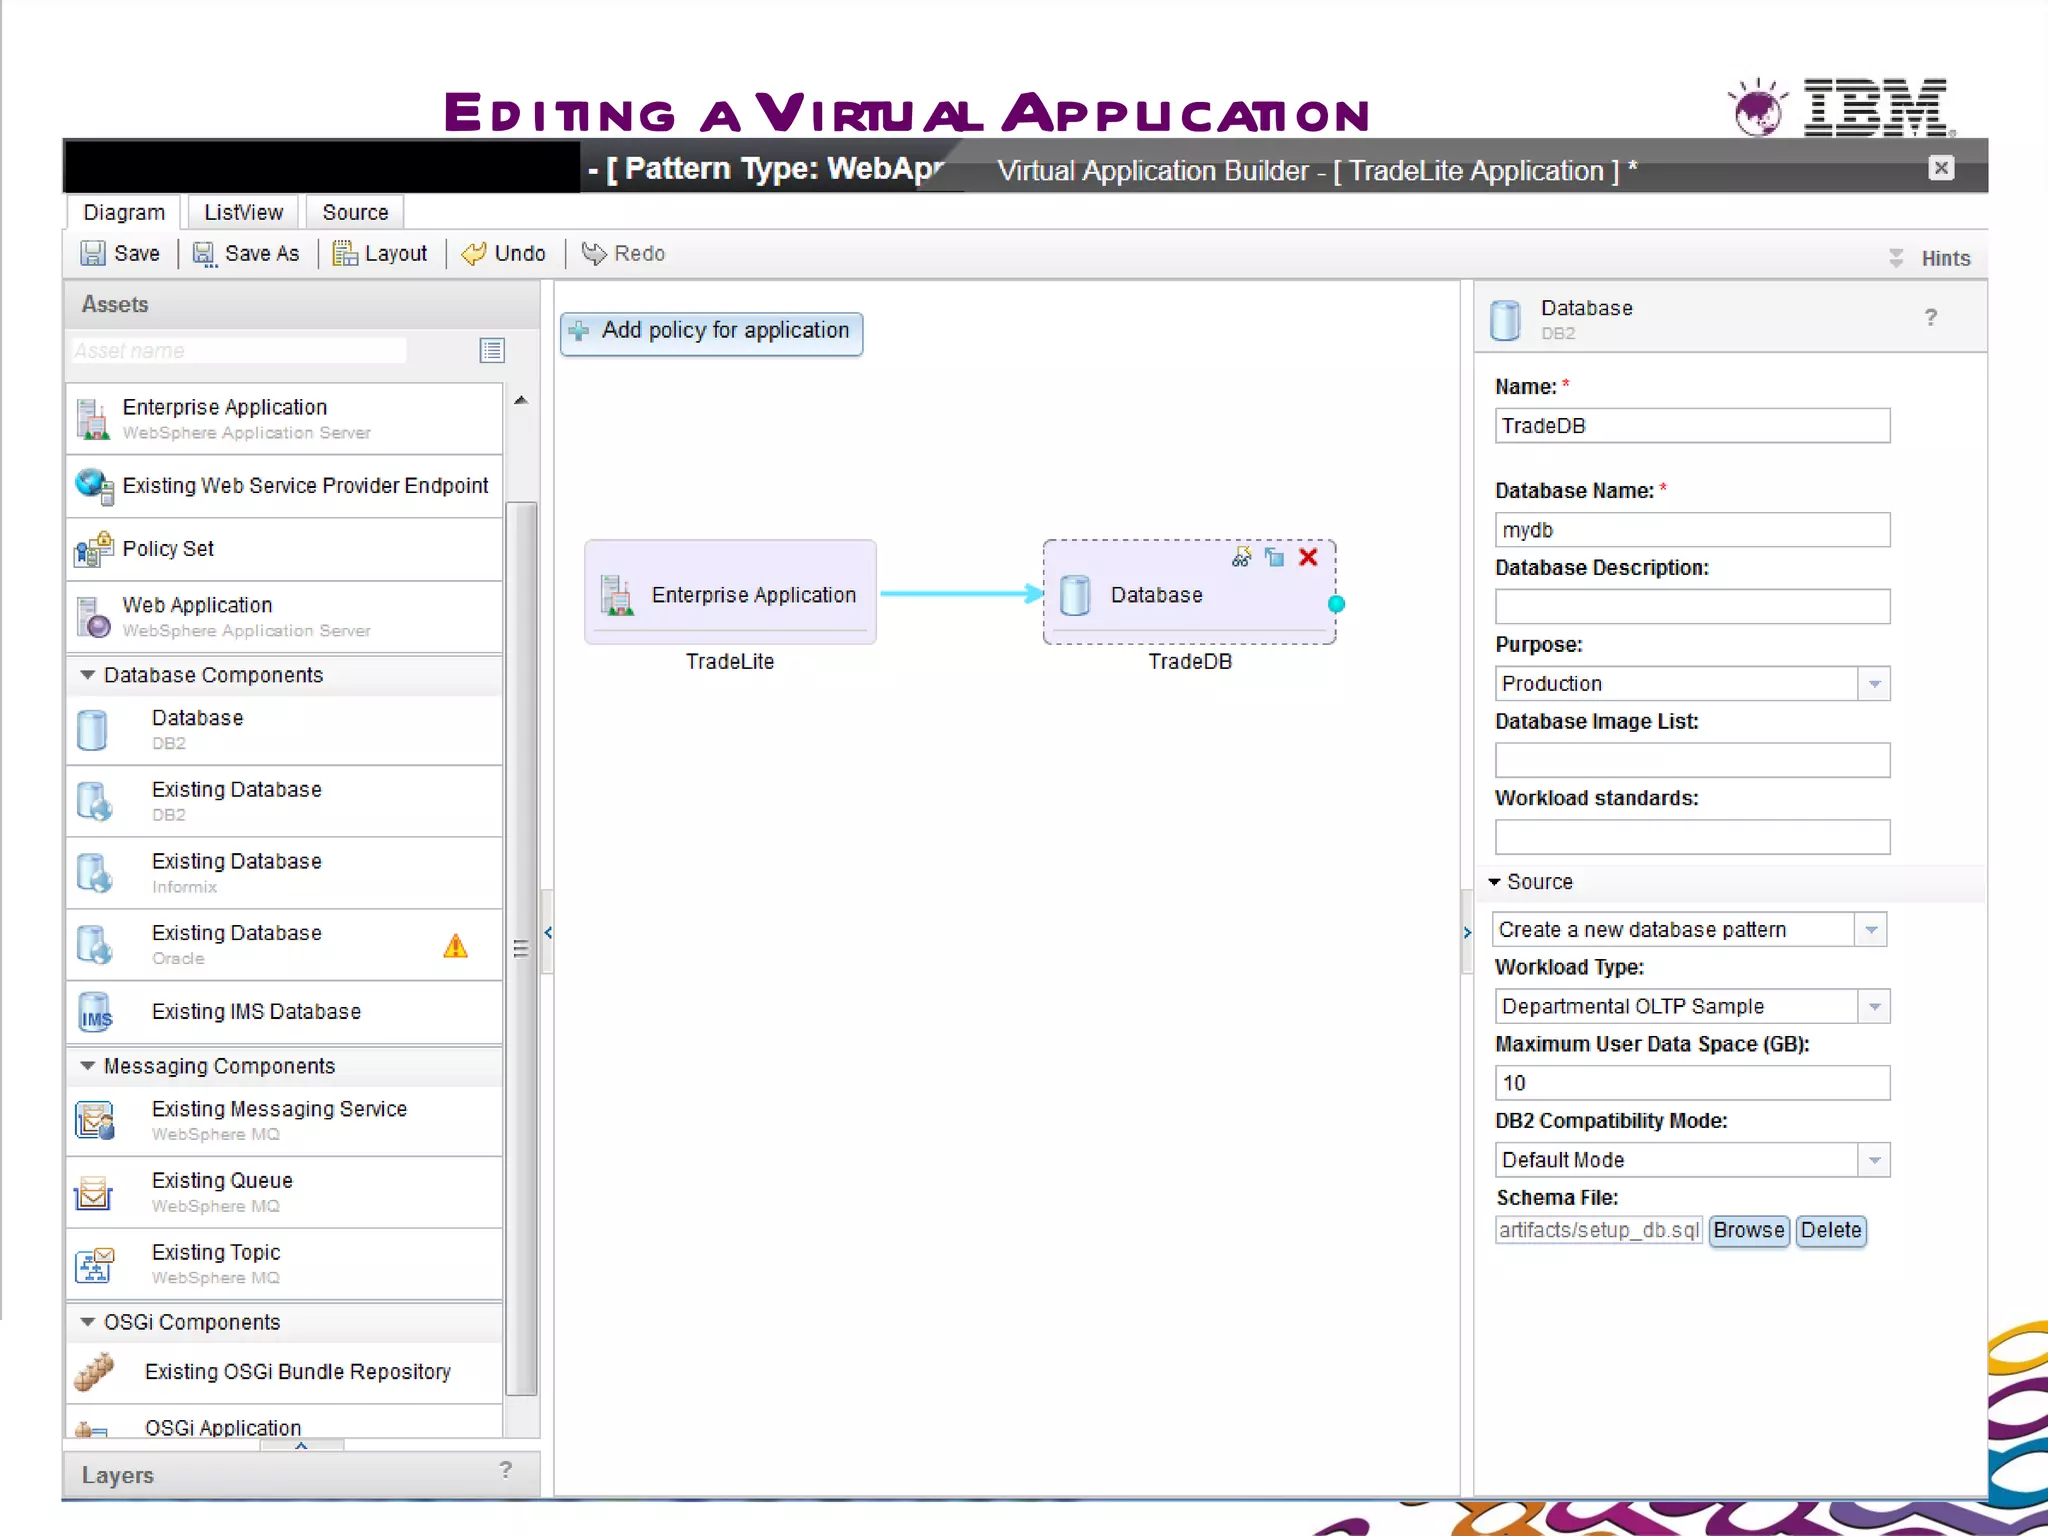Click Database panel help question mark

[1931, 317]
